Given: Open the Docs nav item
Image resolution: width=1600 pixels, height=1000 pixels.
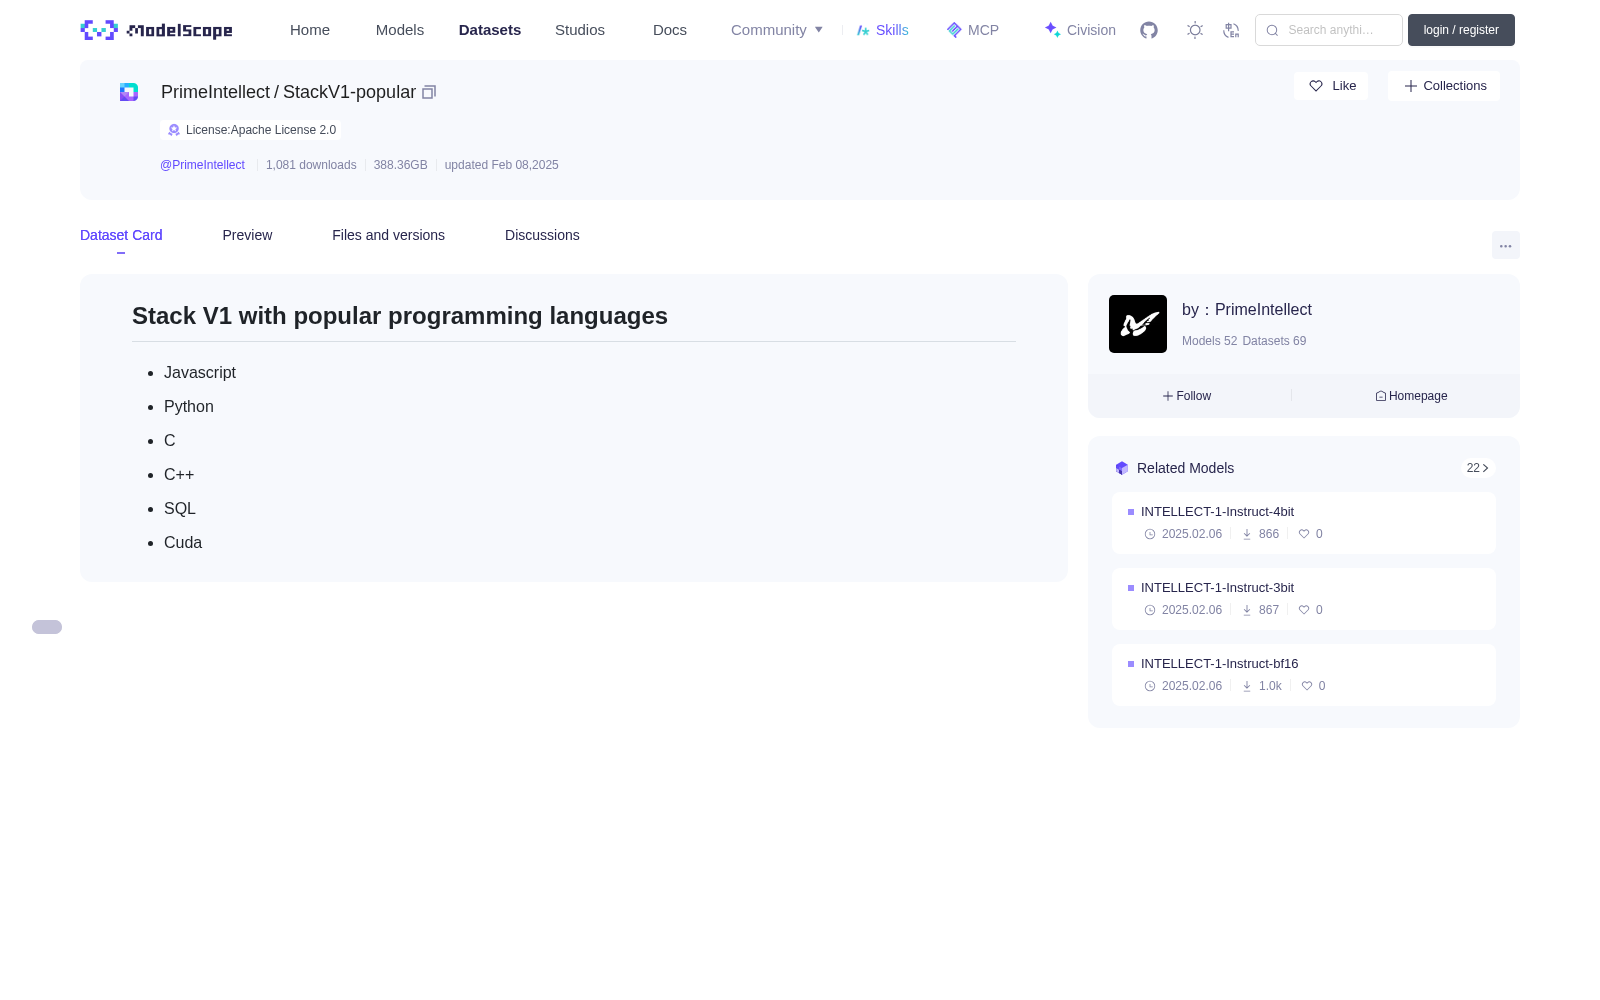Looking at the screenshot, I should pyautogui.click(x=670, y=30).
